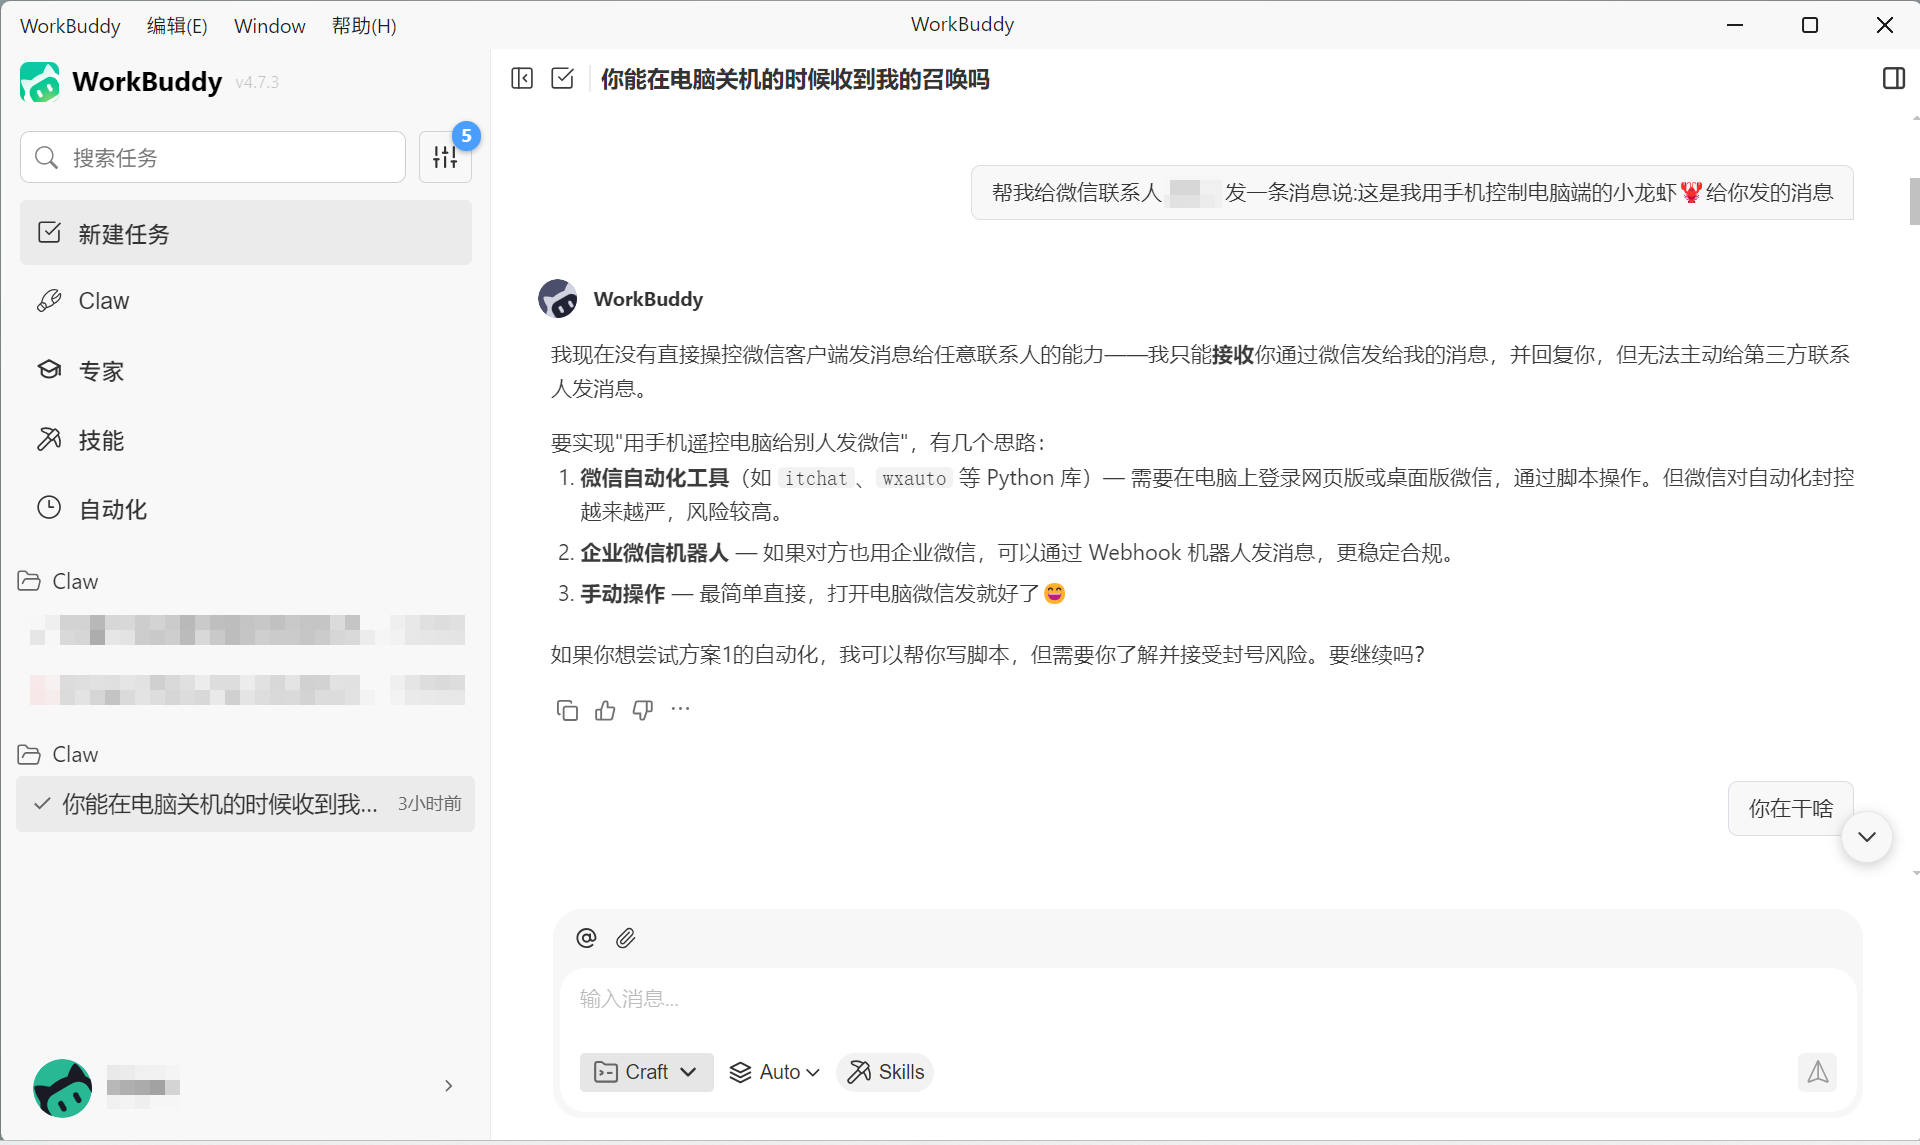Open the 自动化 section

(x=246, y=509)
